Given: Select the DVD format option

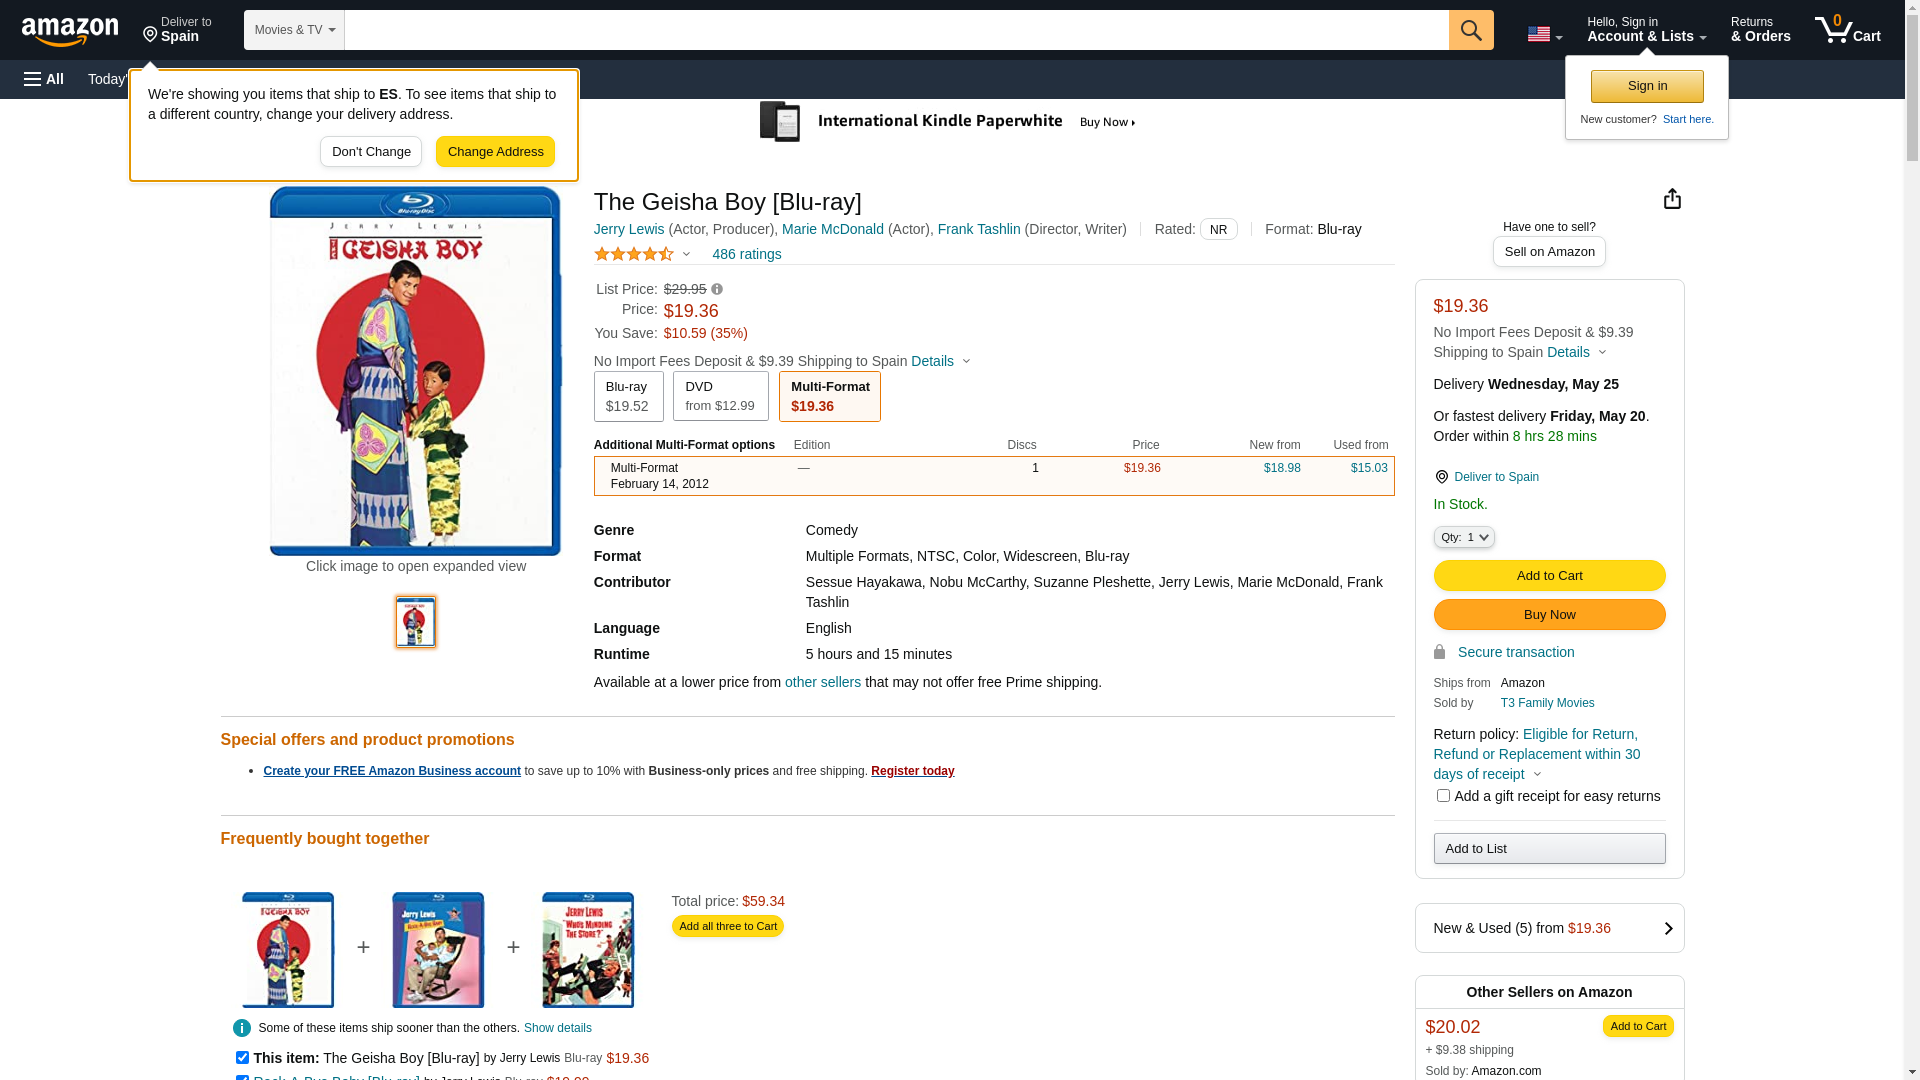Looking at the screenshot, I should 720,396.
